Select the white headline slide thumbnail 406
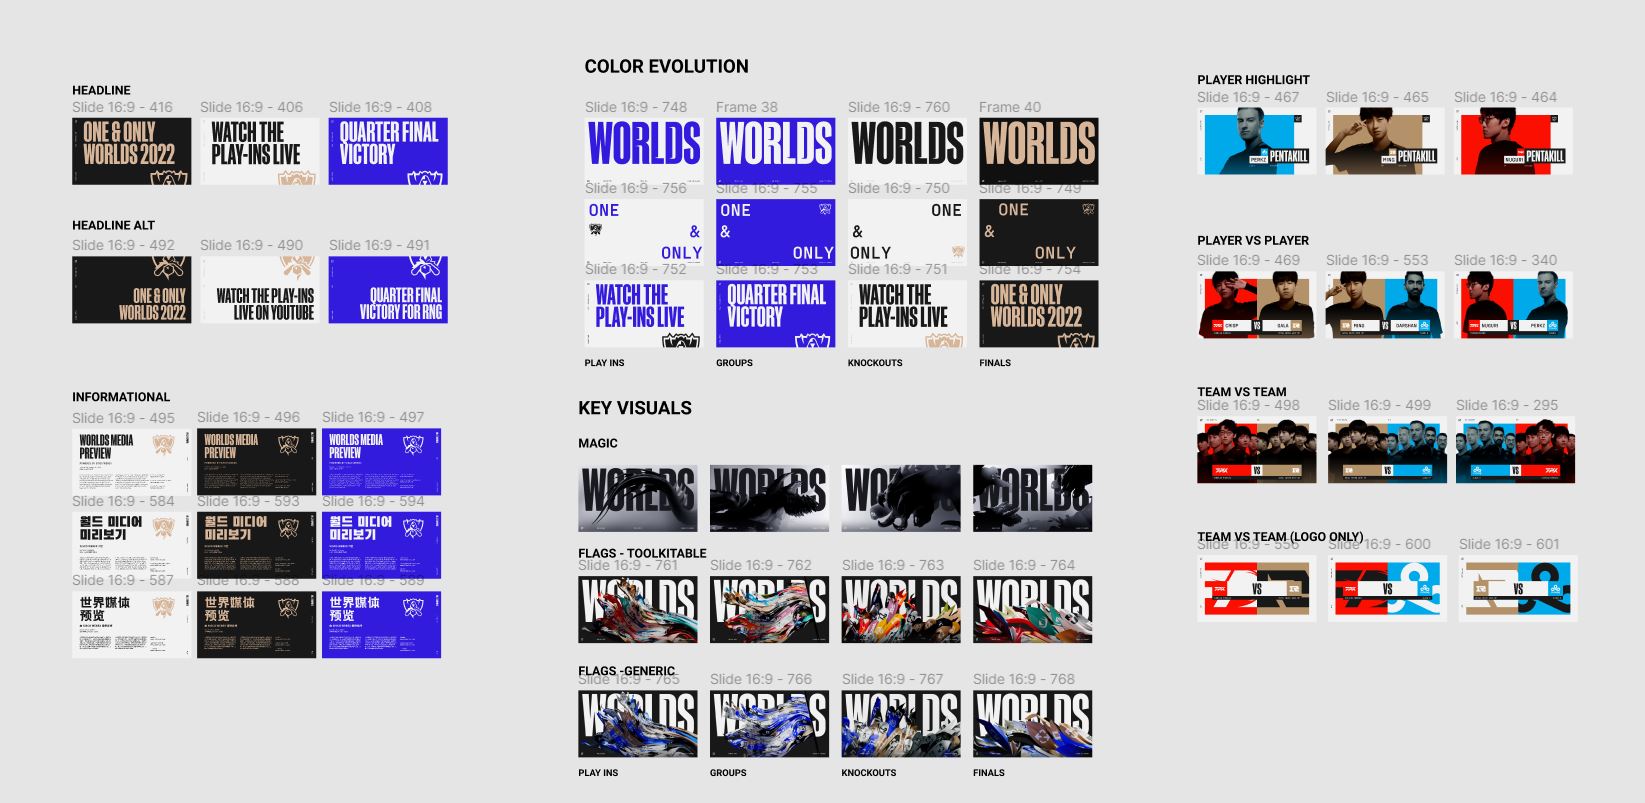 (x=260, y=151)
